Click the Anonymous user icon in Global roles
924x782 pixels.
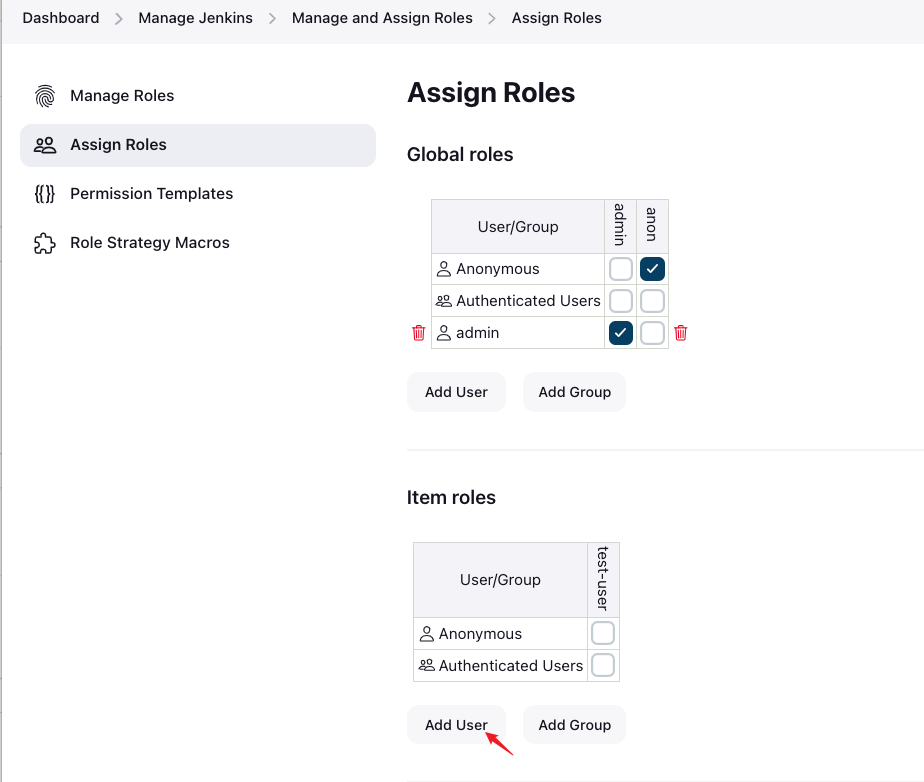(x=444, y=269)
